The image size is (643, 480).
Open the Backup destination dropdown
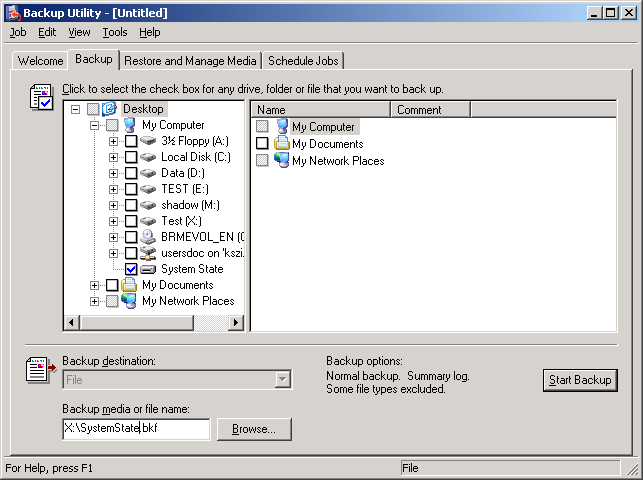(283, 380)
